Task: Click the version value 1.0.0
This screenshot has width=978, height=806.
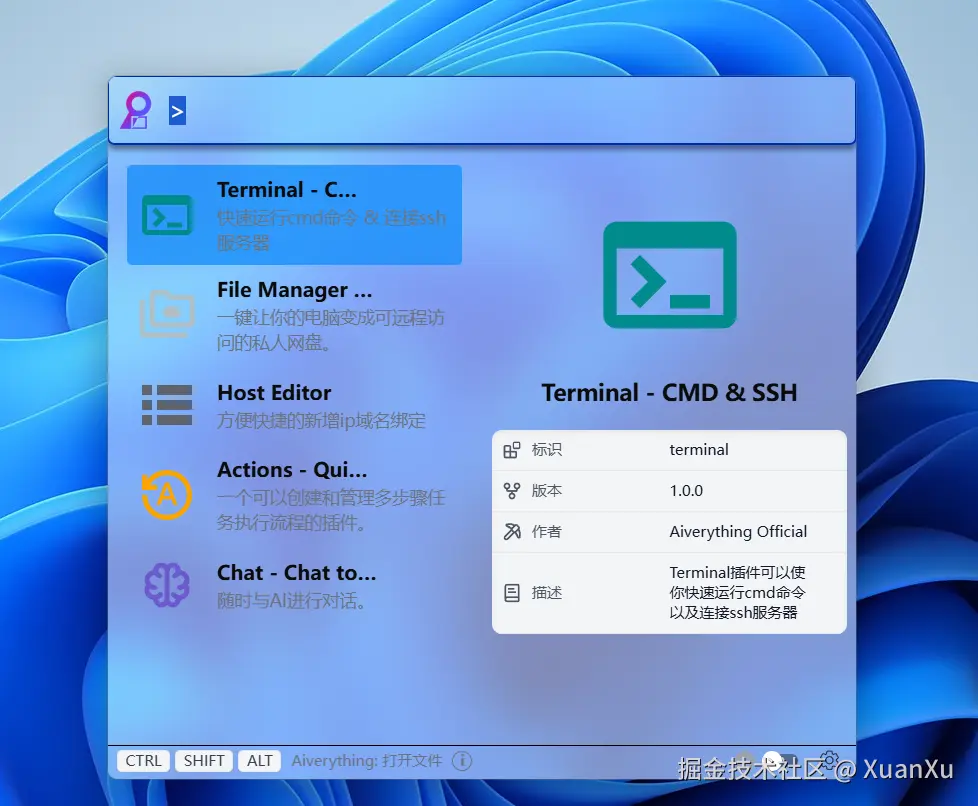Action: pyautogui.click(x=686, y=491)
